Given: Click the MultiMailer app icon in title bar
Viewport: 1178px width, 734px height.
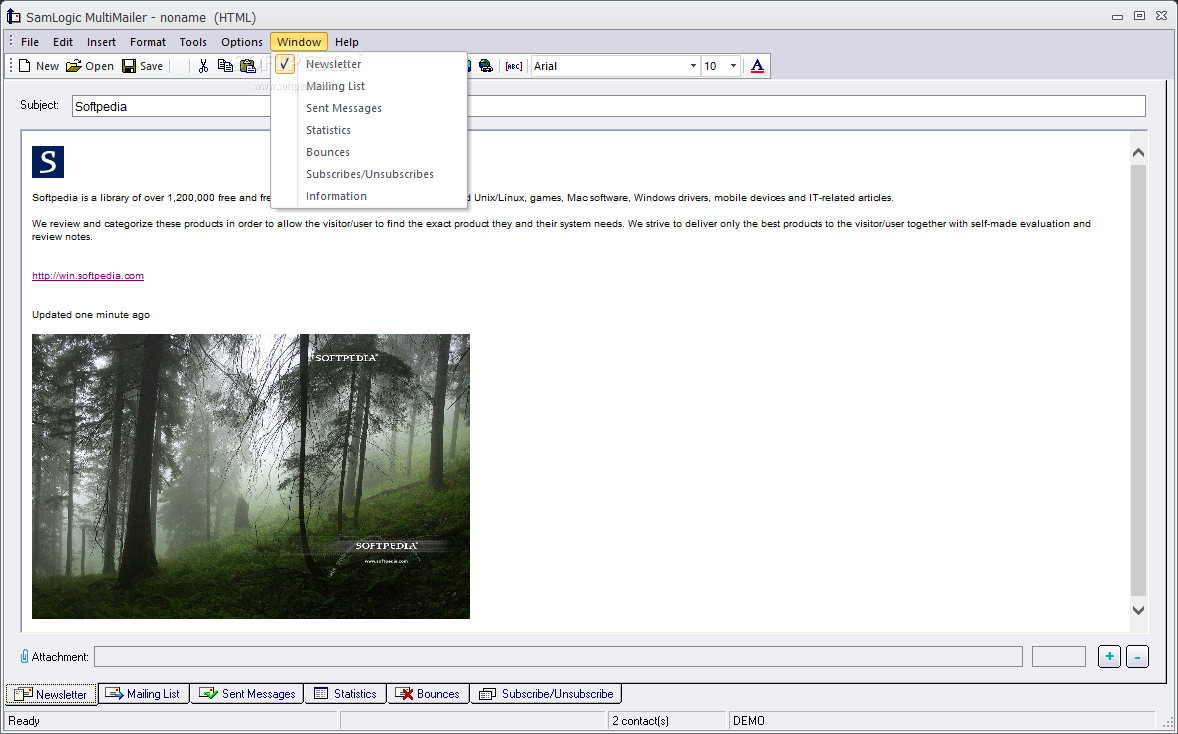Looking at the screenshot, I should (14, 16).
